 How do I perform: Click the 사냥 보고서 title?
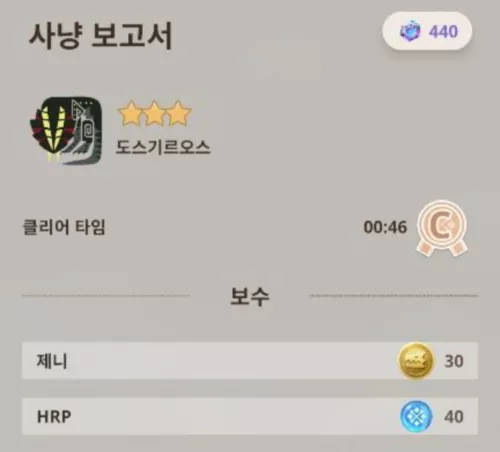click(x=100, y=35)
